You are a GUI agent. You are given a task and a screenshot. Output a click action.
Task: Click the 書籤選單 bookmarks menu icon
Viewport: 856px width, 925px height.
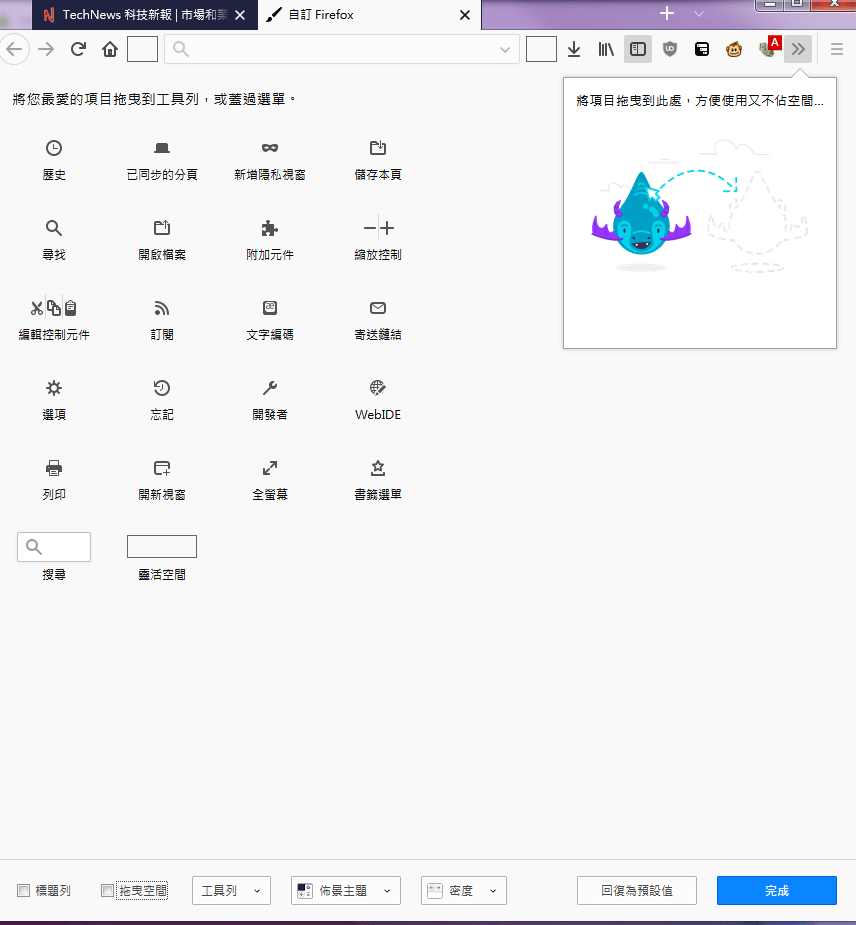pos(378,468)
